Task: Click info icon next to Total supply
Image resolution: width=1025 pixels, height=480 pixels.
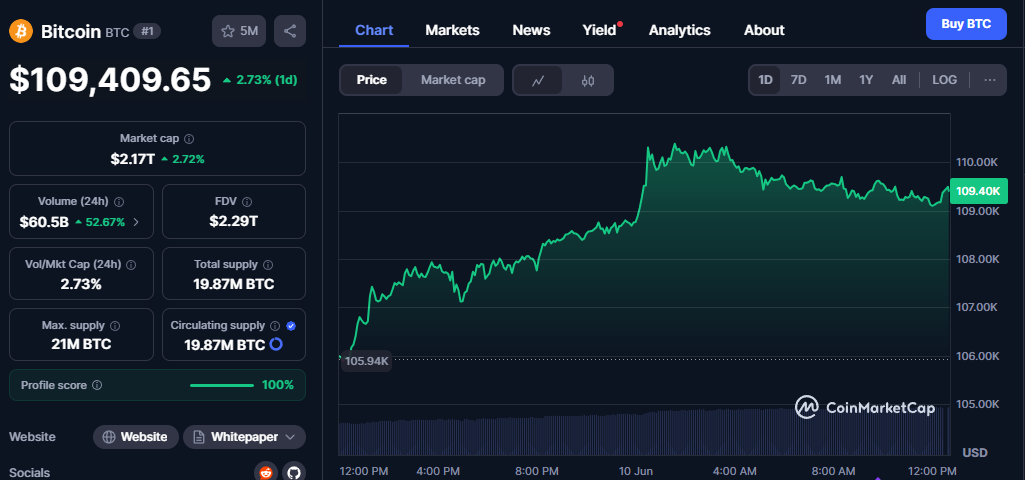Action: 268,265
